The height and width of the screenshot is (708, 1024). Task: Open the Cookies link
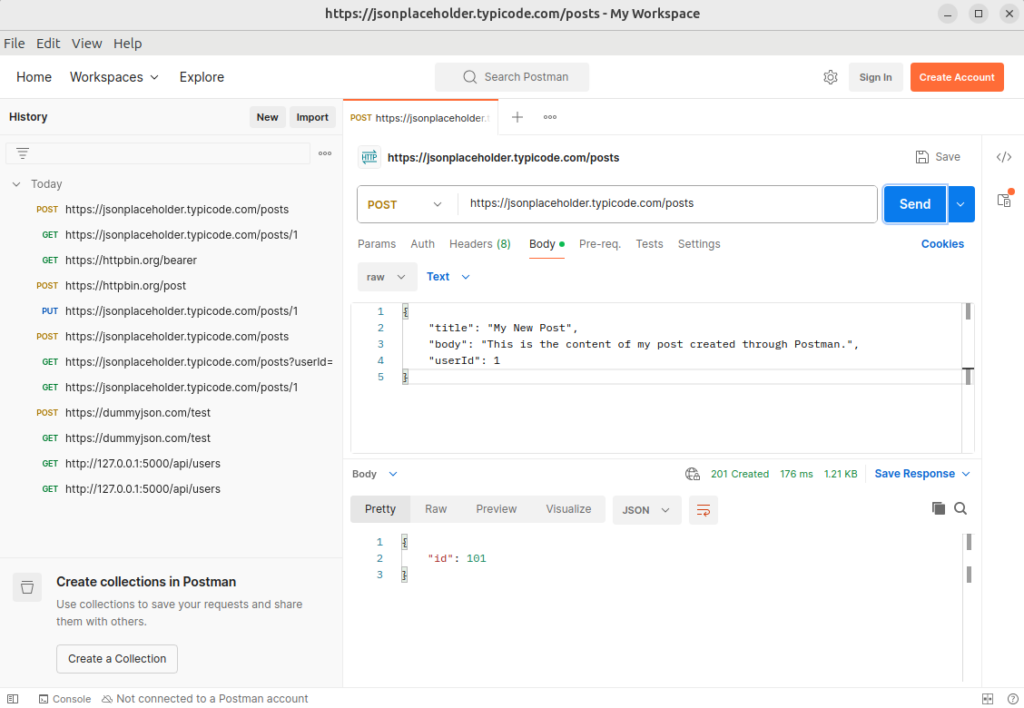tap(942, 244)
